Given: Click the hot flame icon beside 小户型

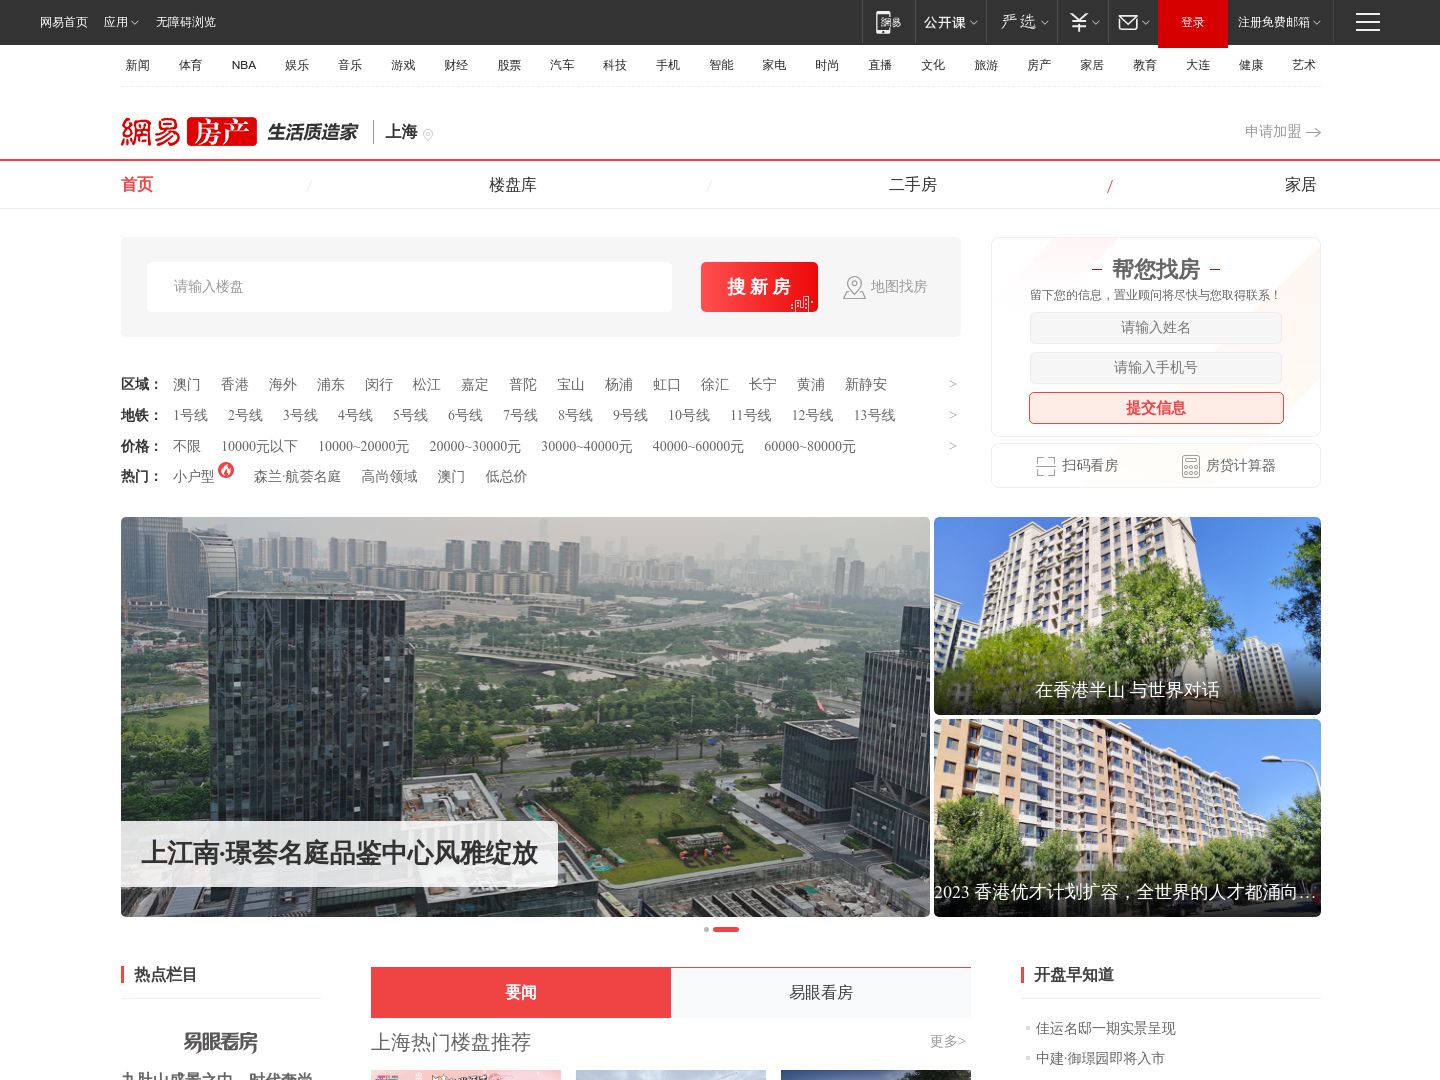Looking at the screenshot, I should tap(226, 470).
